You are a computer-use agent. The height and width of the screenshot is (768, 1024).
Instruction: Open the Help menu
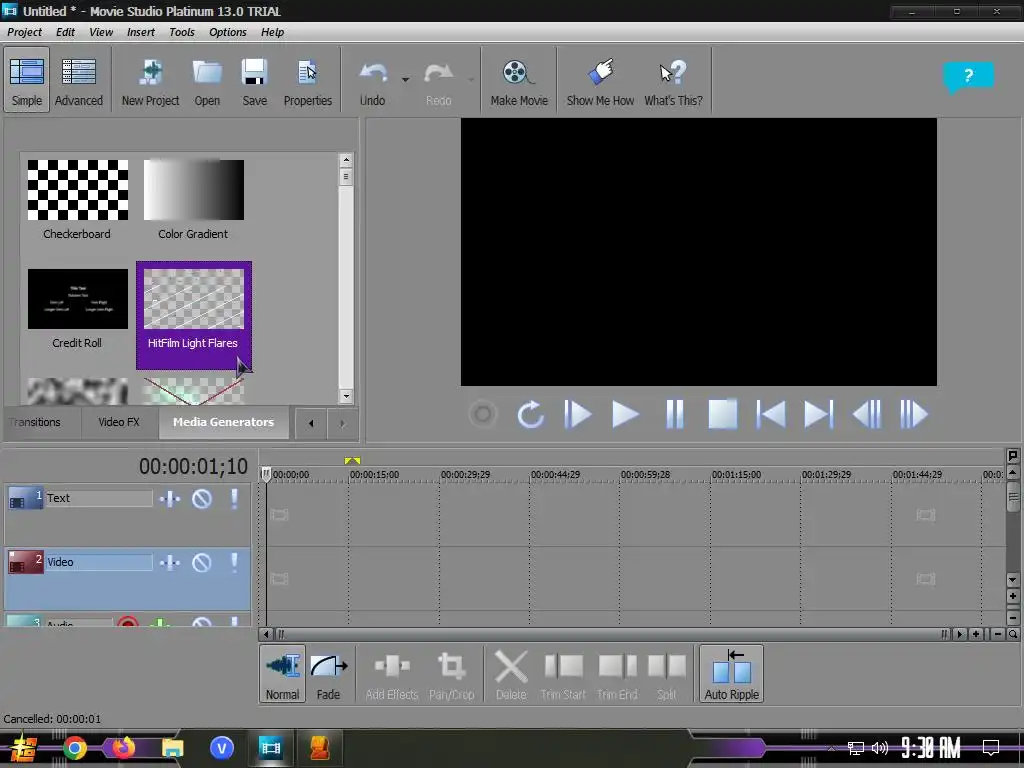coord(272,32)
